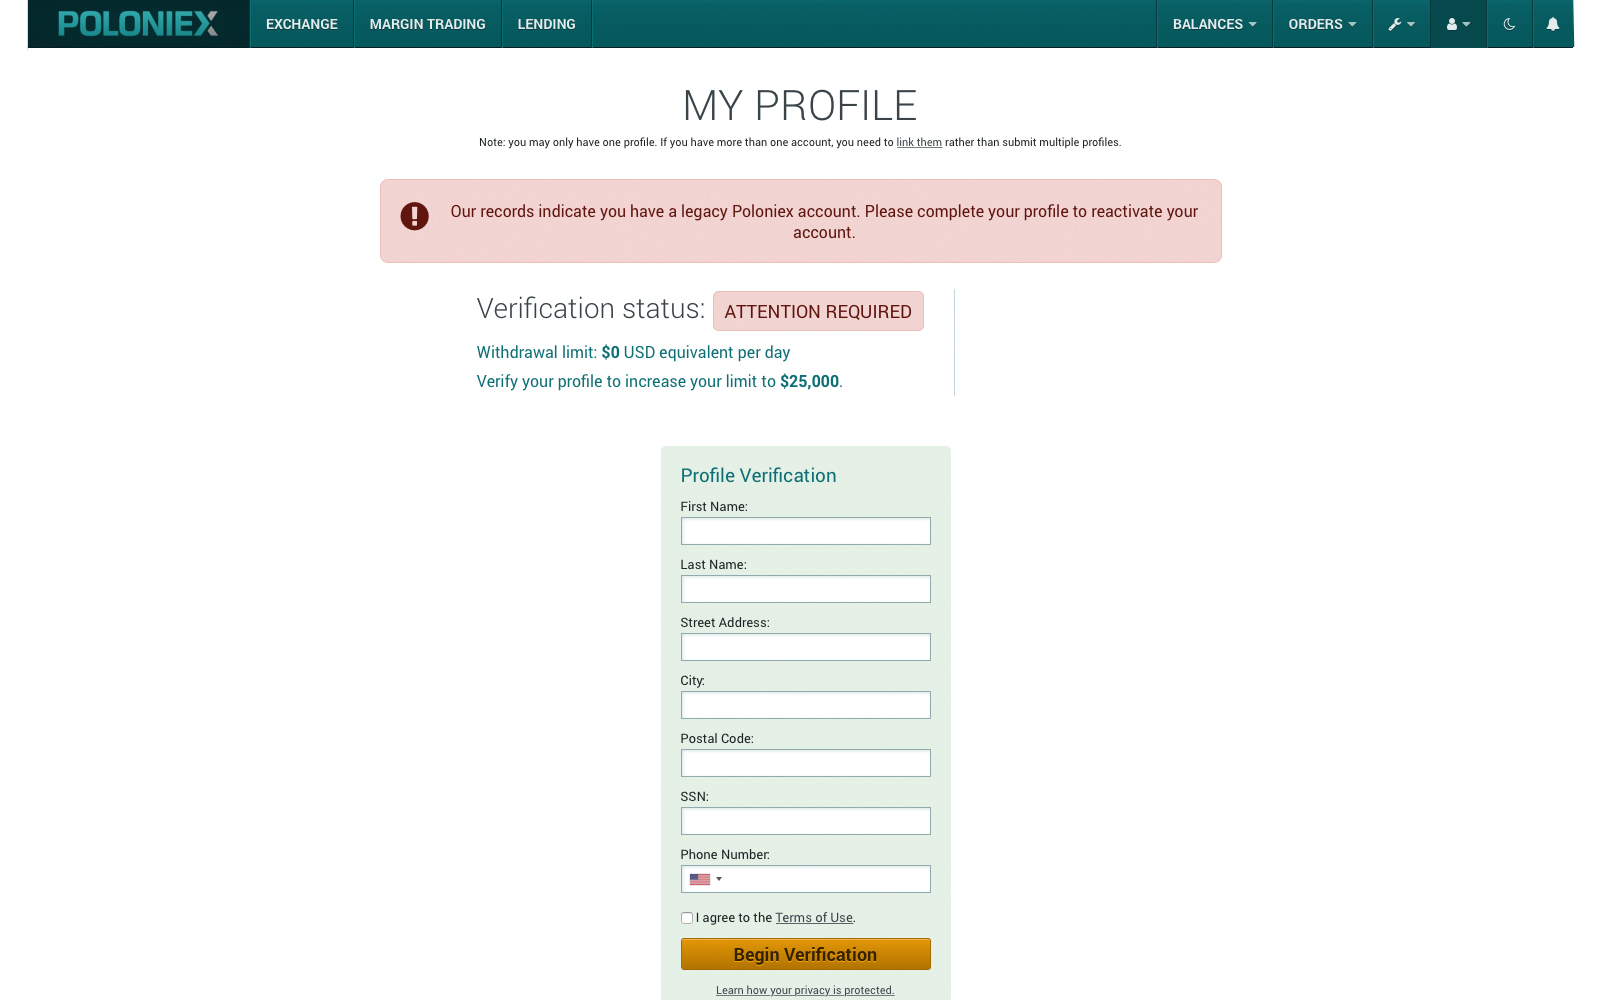Expand the Balances dropdown
1600x1000 pixels.
(x=1214, y=24)
